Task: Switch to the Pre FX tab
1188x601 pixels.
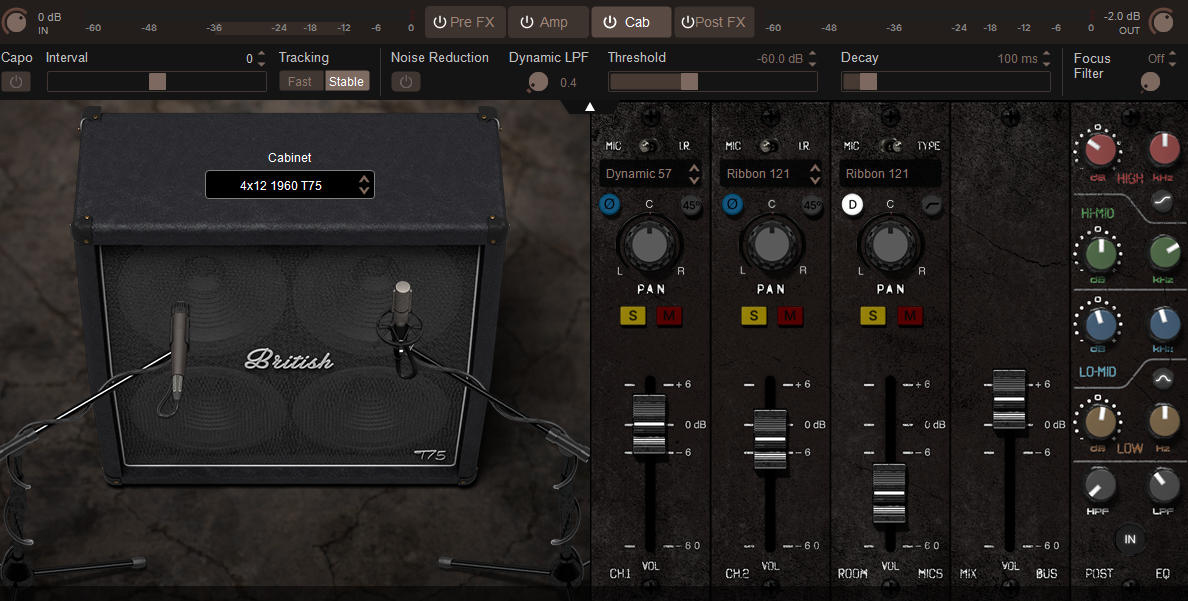Action: coord(464,22)
